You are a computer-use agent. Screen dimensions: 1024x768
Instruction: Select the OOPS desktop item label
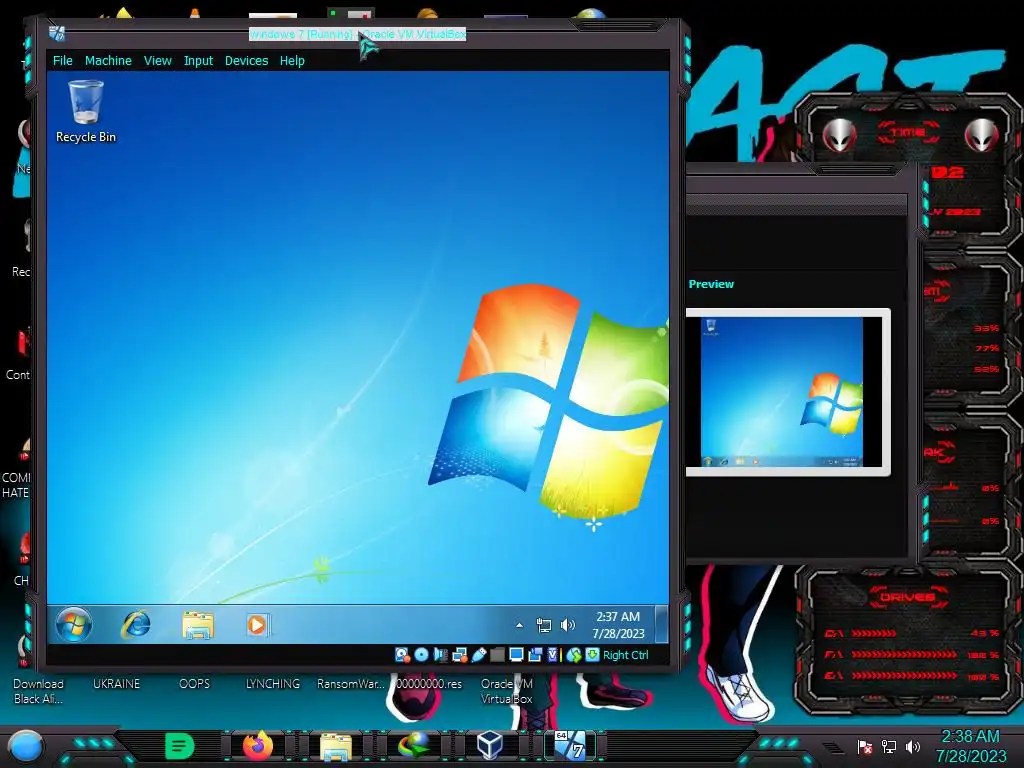[195, 684]
